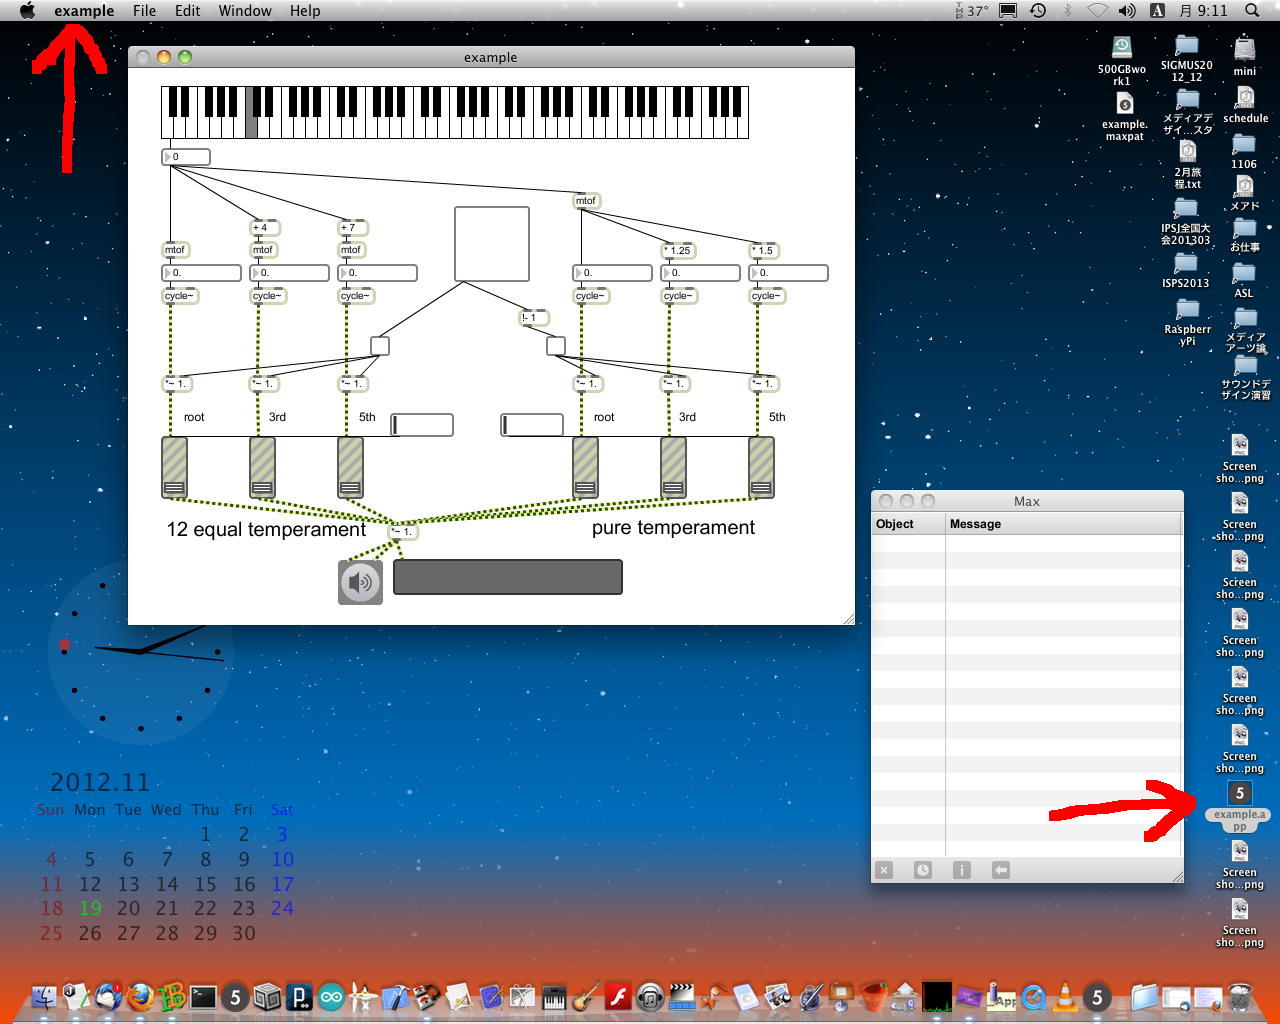
Task: Click frequency number box below the * 1.5 object
Action: point(789,273)
